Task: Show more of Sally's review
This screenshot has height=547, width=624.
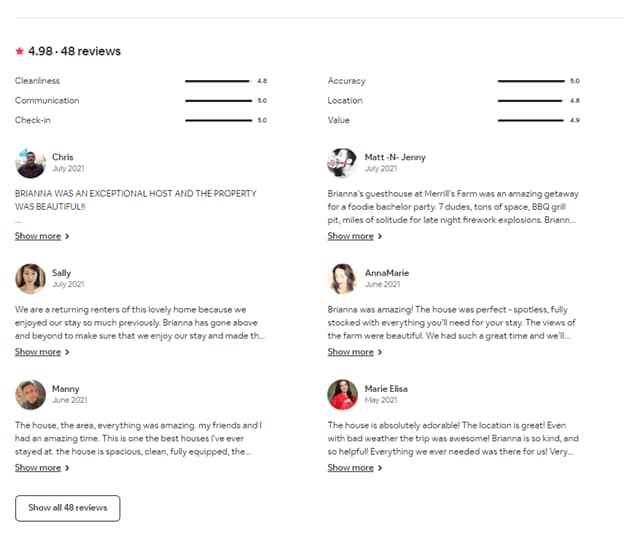Action: [42, 352]
